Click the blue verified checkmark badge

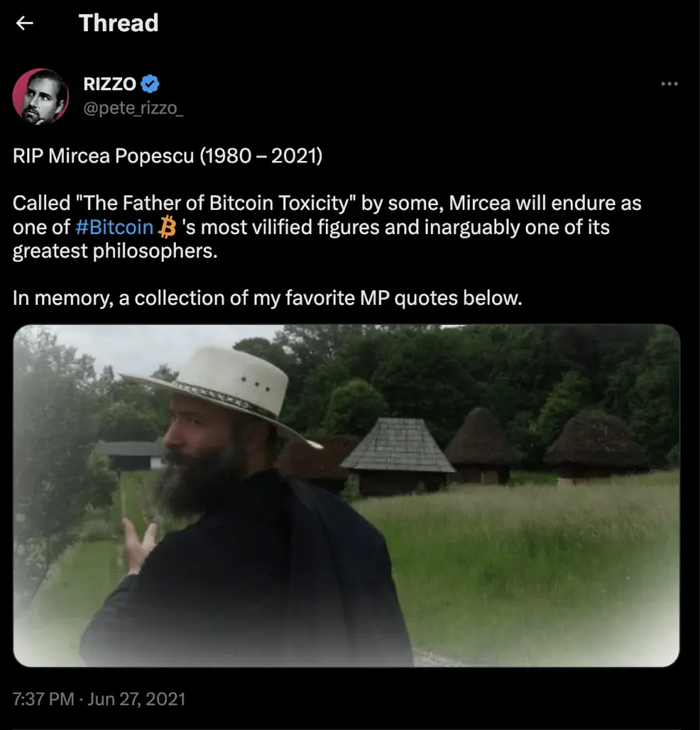point(150,84)
